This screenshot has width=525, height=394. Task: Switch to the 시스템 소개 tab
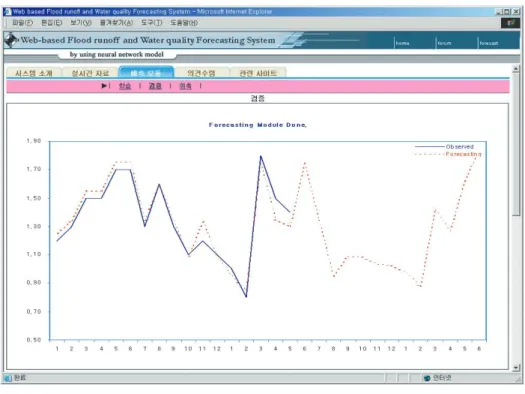coord(34,73)
